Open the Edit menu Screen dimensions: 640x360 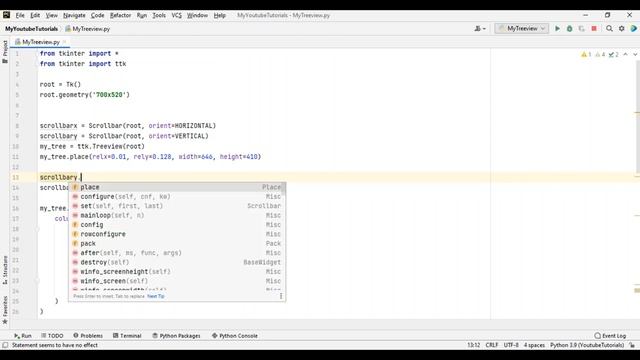tap(35, 15)
